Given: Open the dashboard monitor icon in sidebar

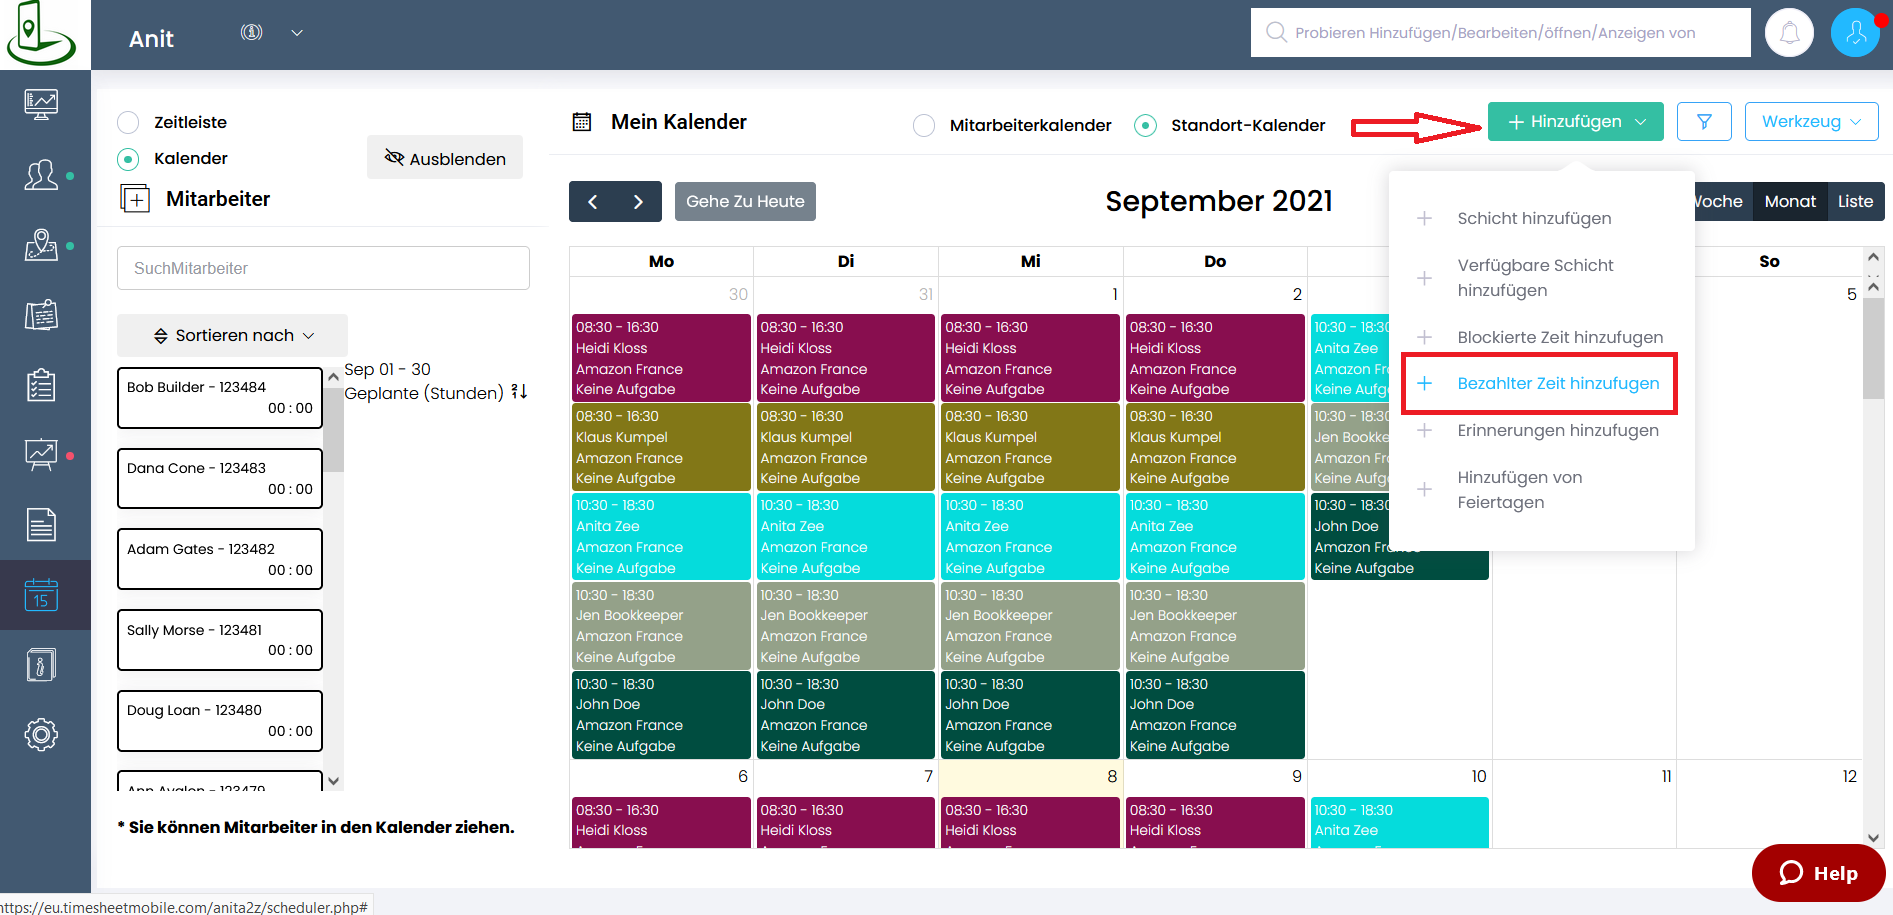Looking at the screenshot, I should 41,104.
